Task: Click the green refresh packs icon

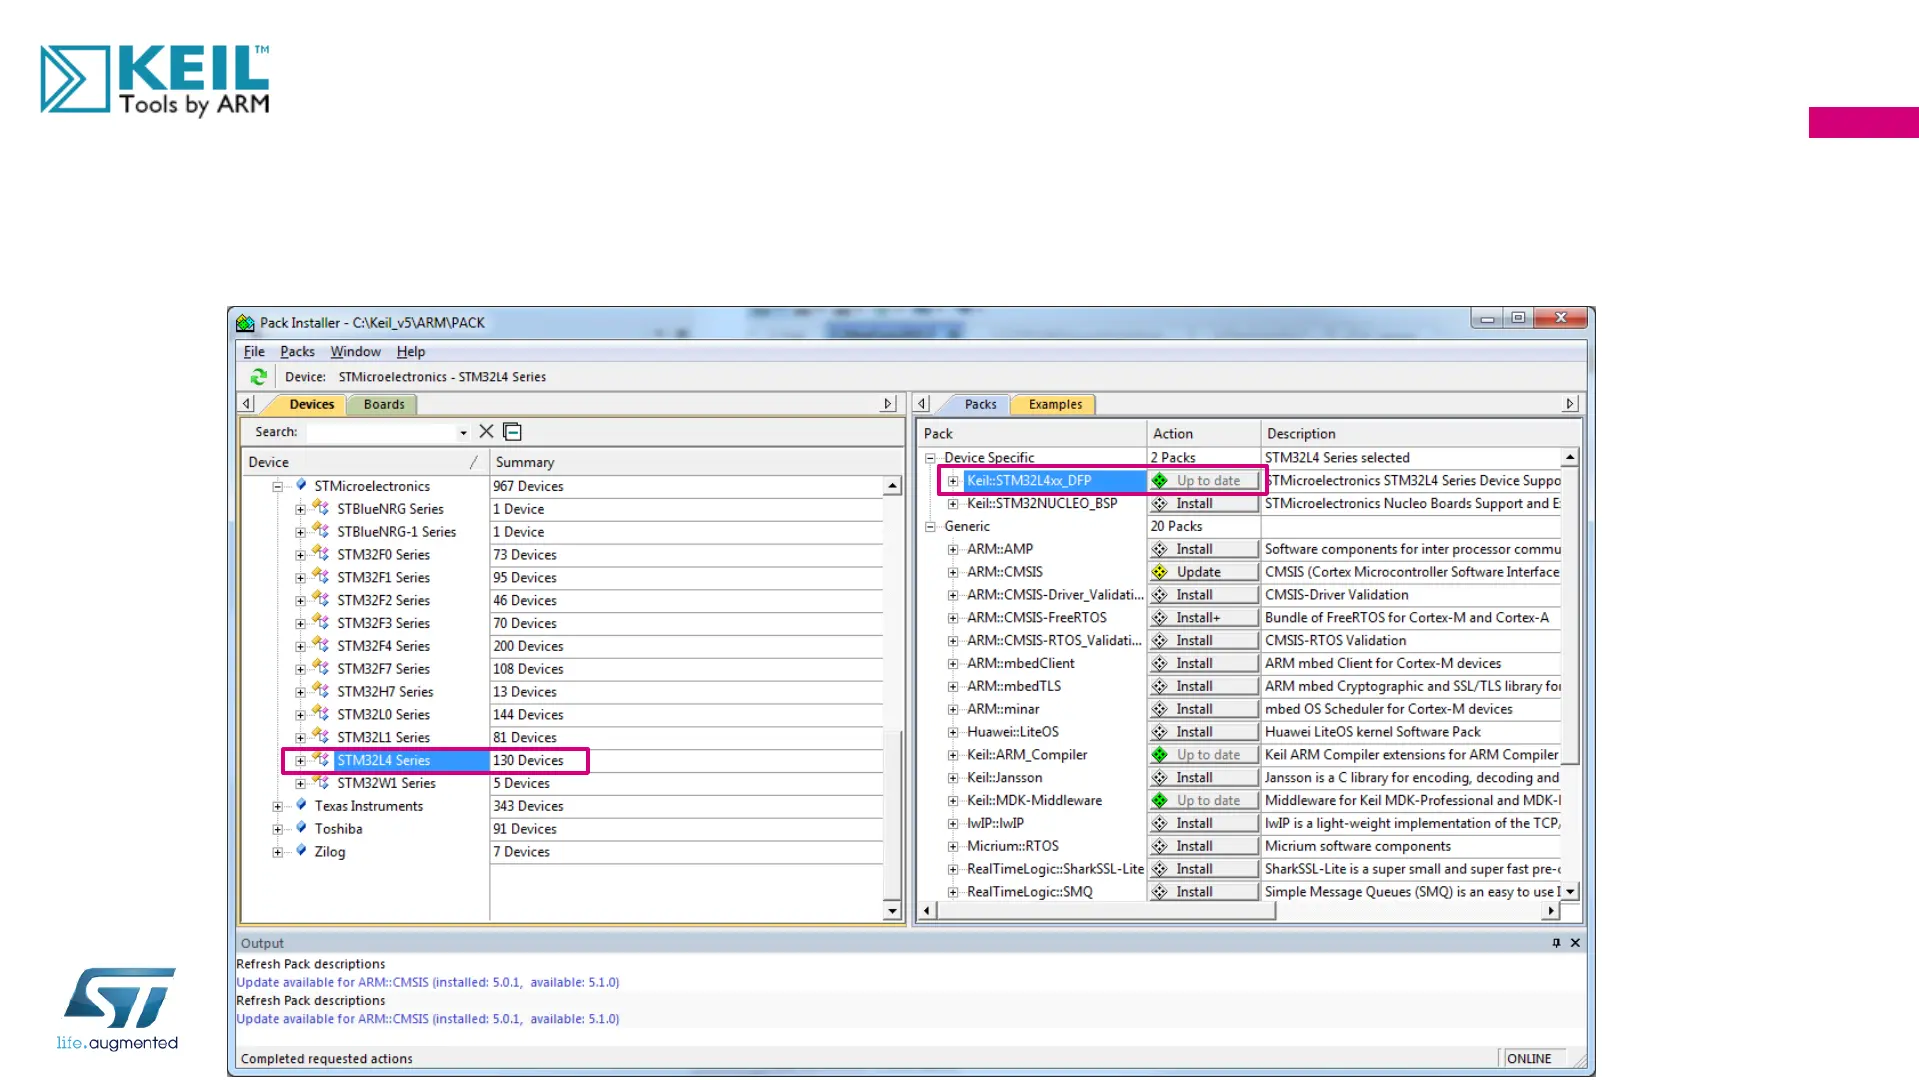Action: tap(258, 377)
